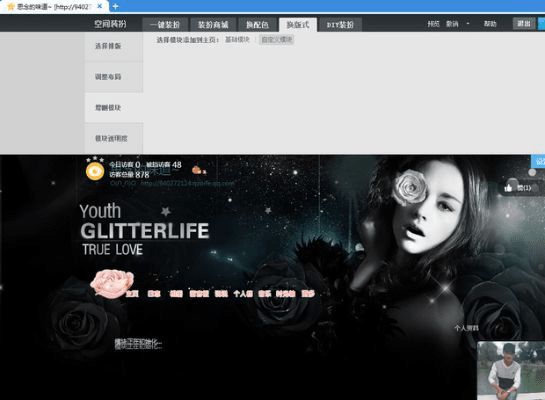The height and width of the screenshot is (400, 545).
Task: Open the 时光轴 timeline navigation link
Action: (x=286, y=294)
